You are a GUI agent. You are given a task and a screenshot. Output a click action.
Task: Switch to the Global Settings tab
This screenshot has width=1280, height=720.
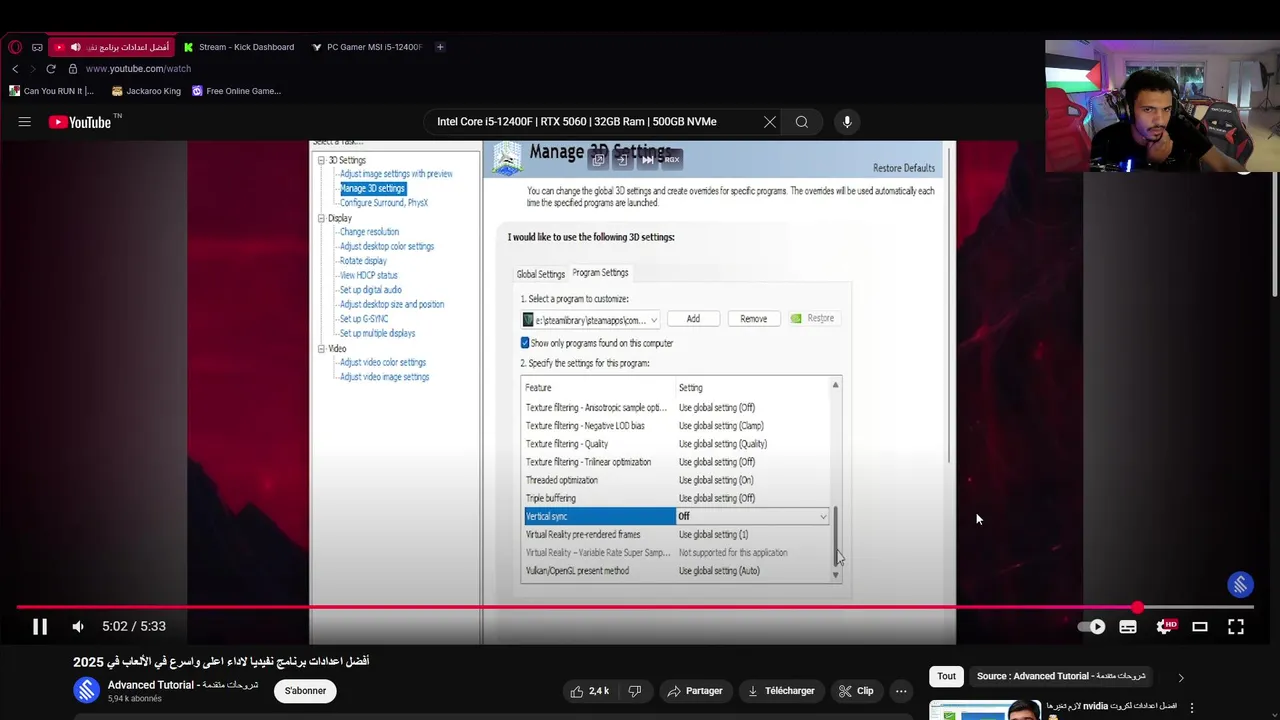coord(540,274)
